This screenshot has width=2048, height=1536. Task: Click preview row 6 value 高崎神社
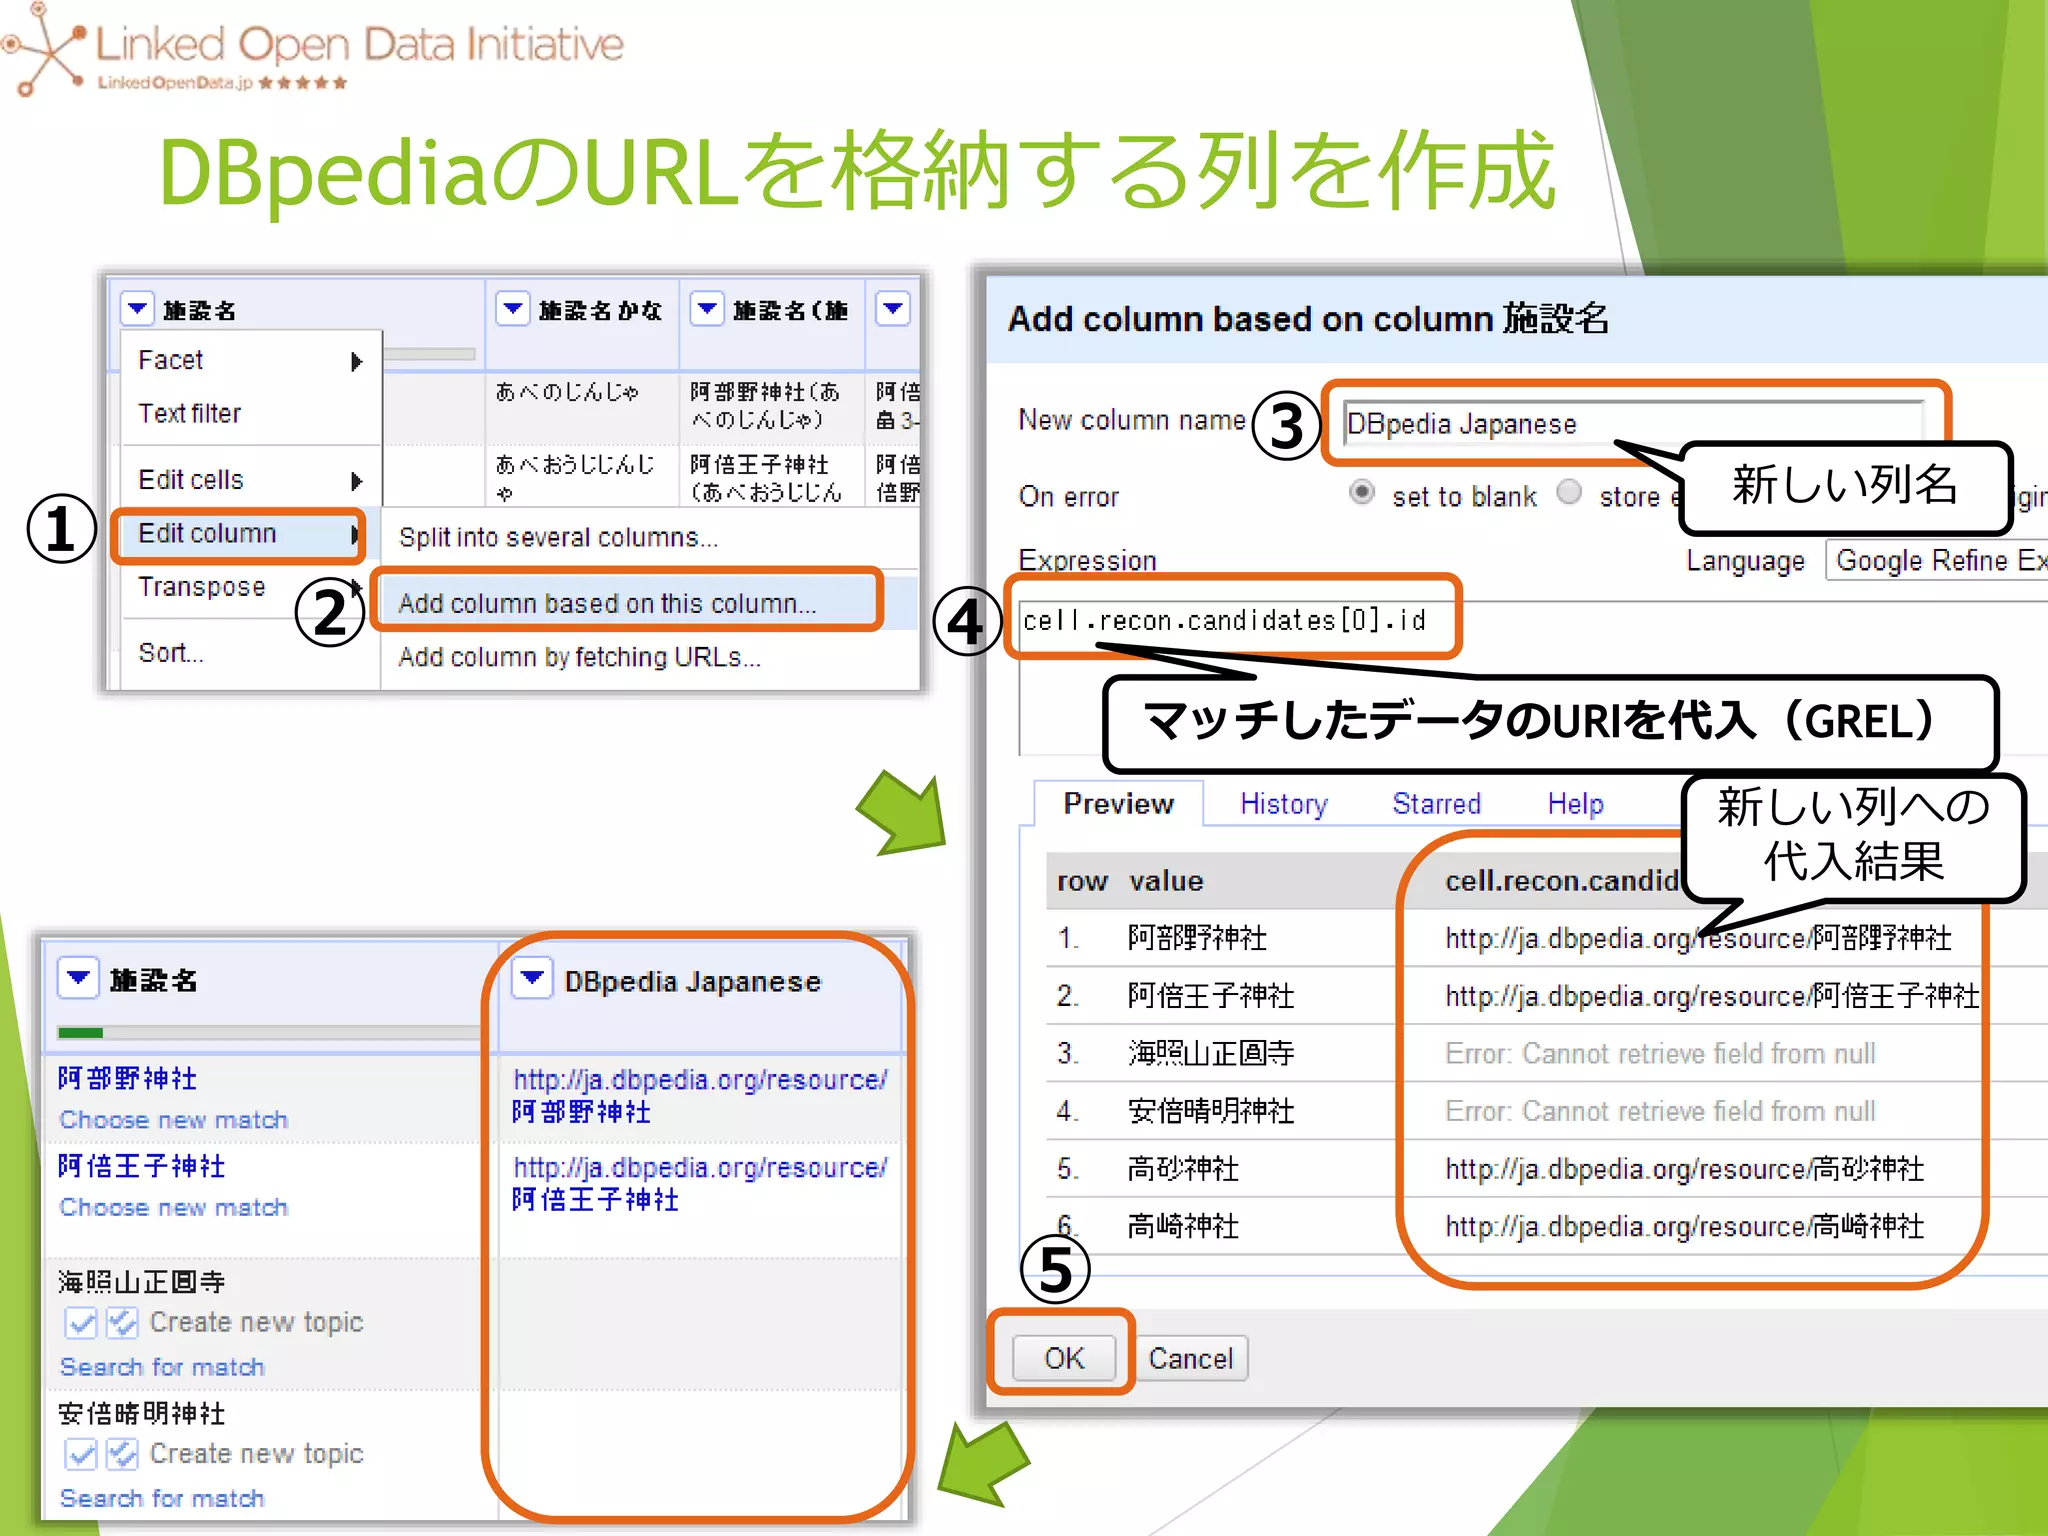coord(1183,1226)
